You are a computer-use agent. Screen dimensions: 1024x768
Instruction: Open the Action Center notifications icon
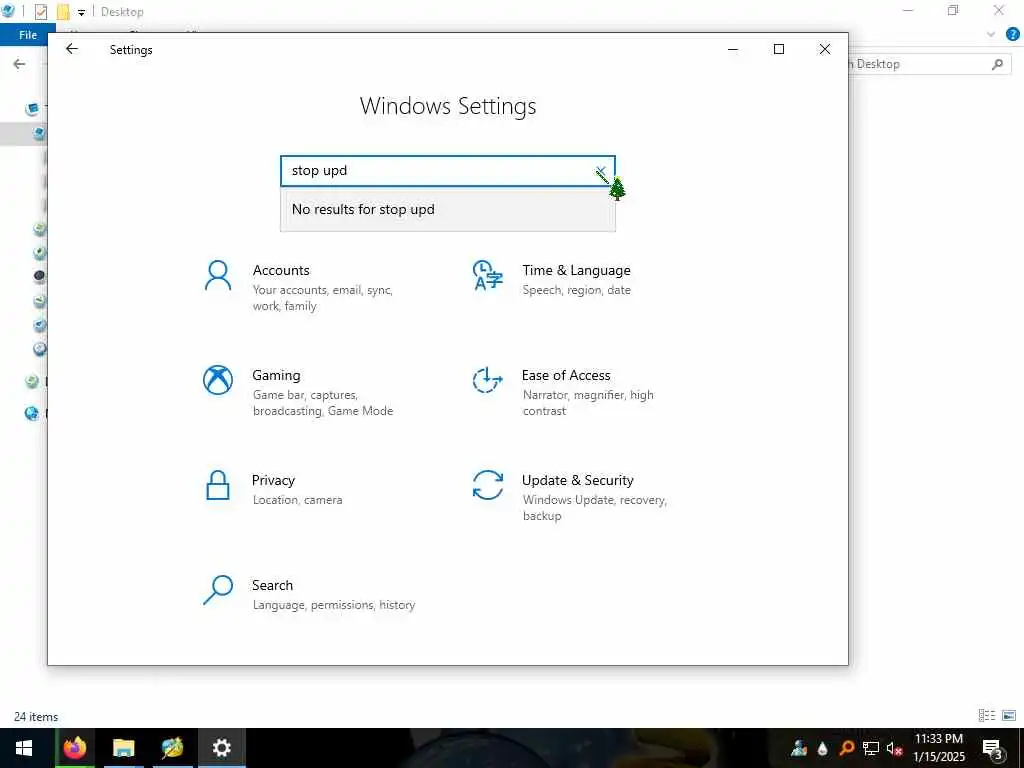993,748
